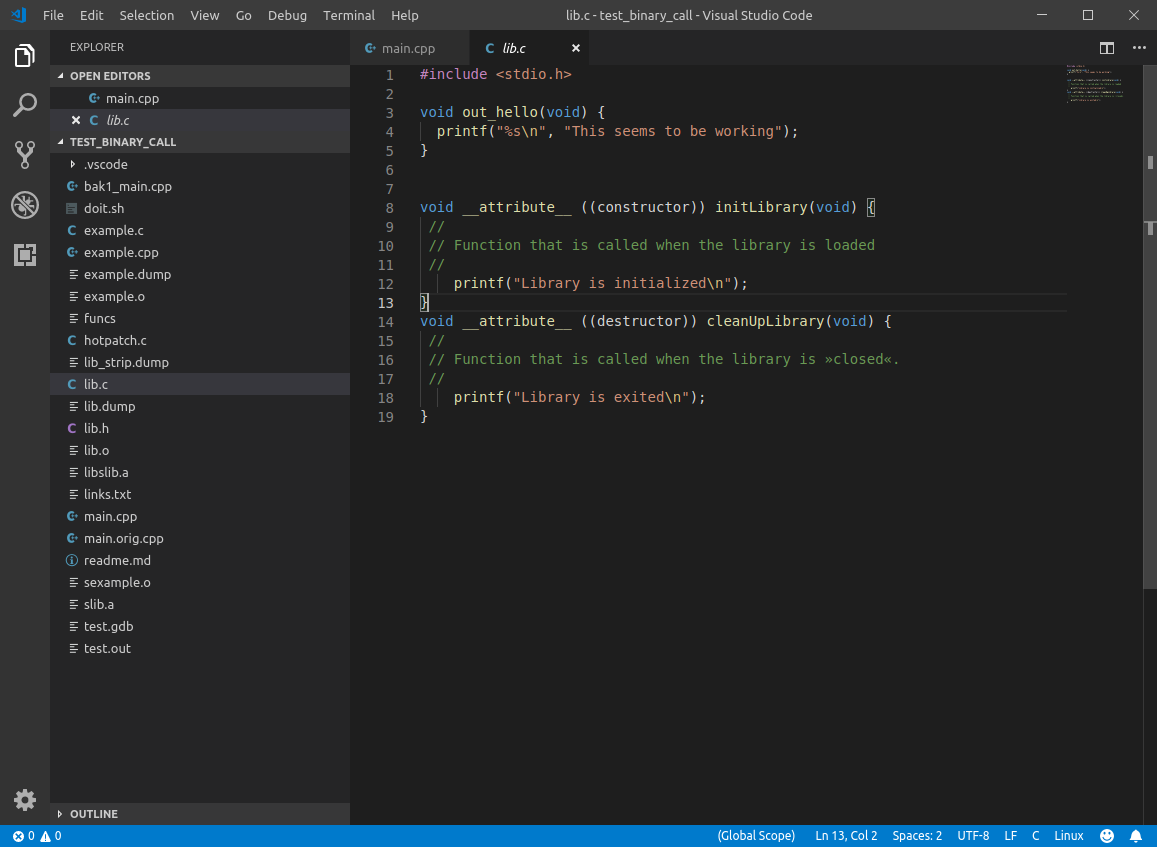Open the Explorer view in activity bar

click(25, 56)
